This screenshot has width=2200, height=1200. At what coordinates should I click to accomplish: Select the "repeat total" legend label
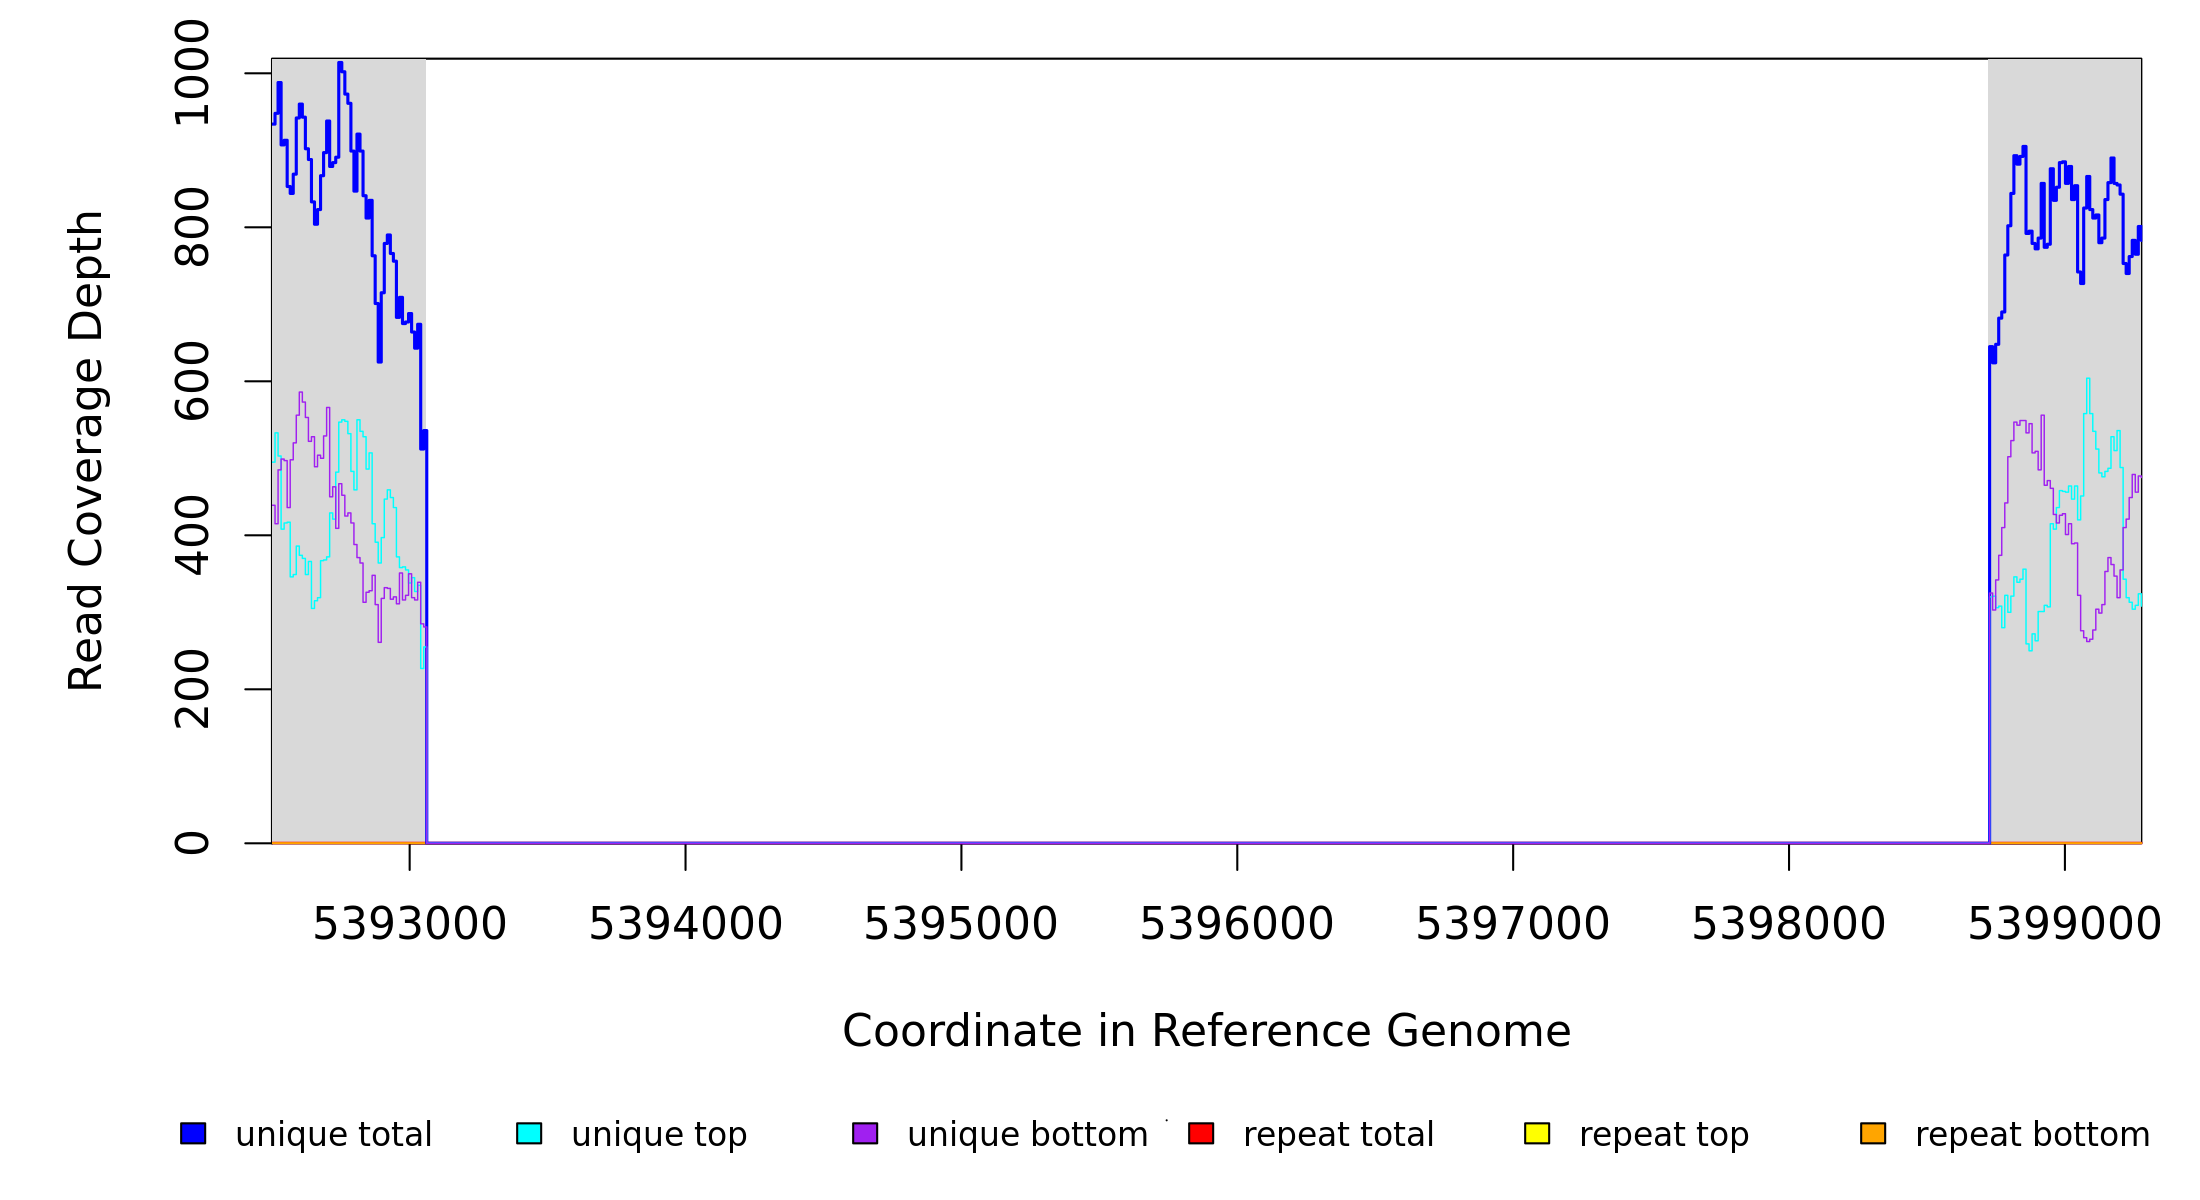tap(1338, 1135)
